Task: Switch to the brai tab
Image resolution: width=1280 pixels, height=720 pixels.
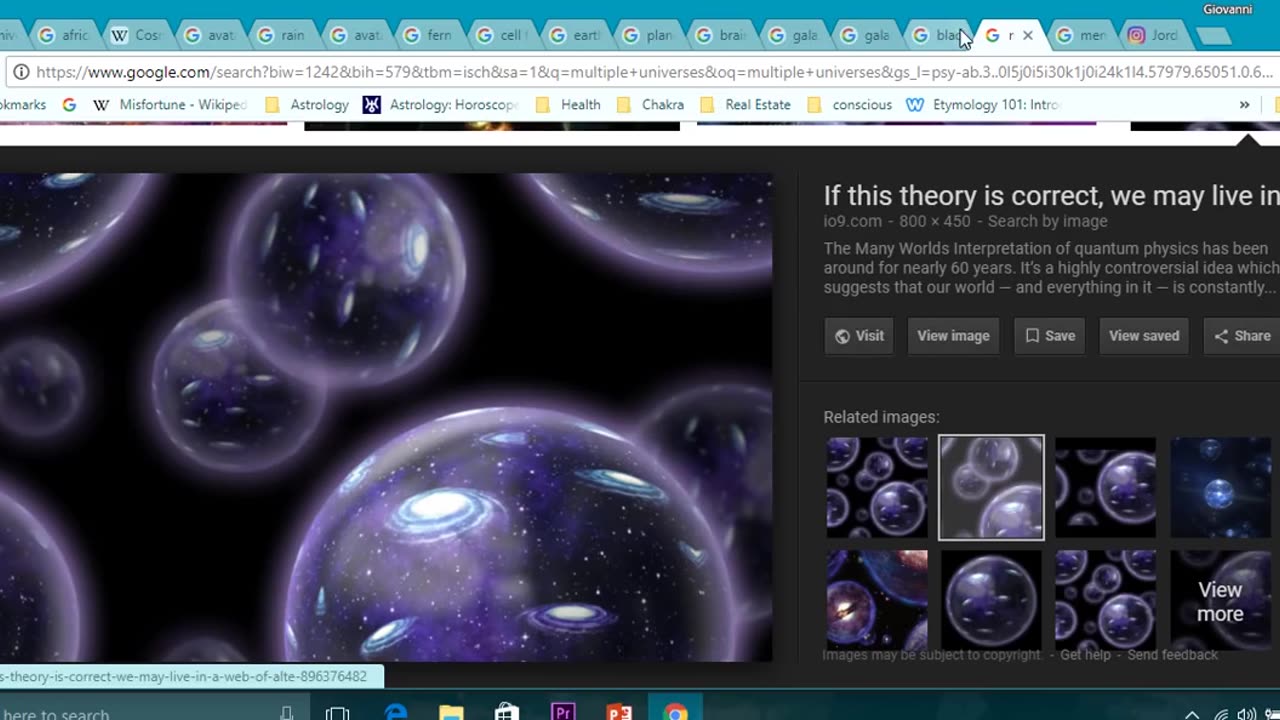Action: [x=721, y=35]
